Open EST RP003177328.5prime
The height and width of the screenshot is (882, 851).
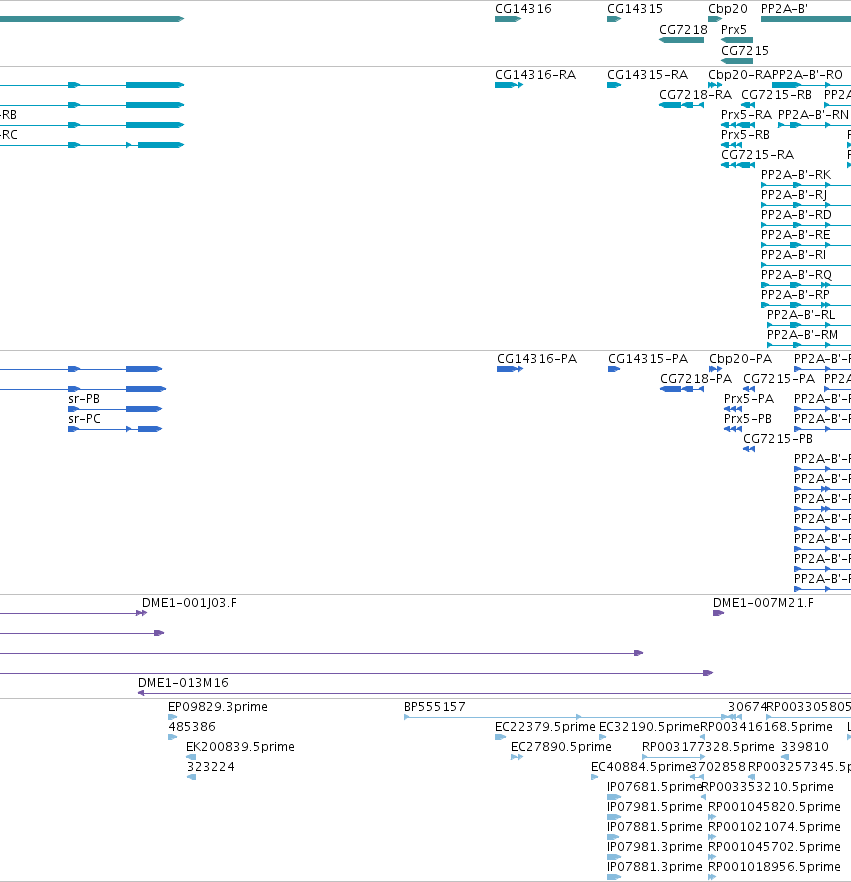point(673,757)
